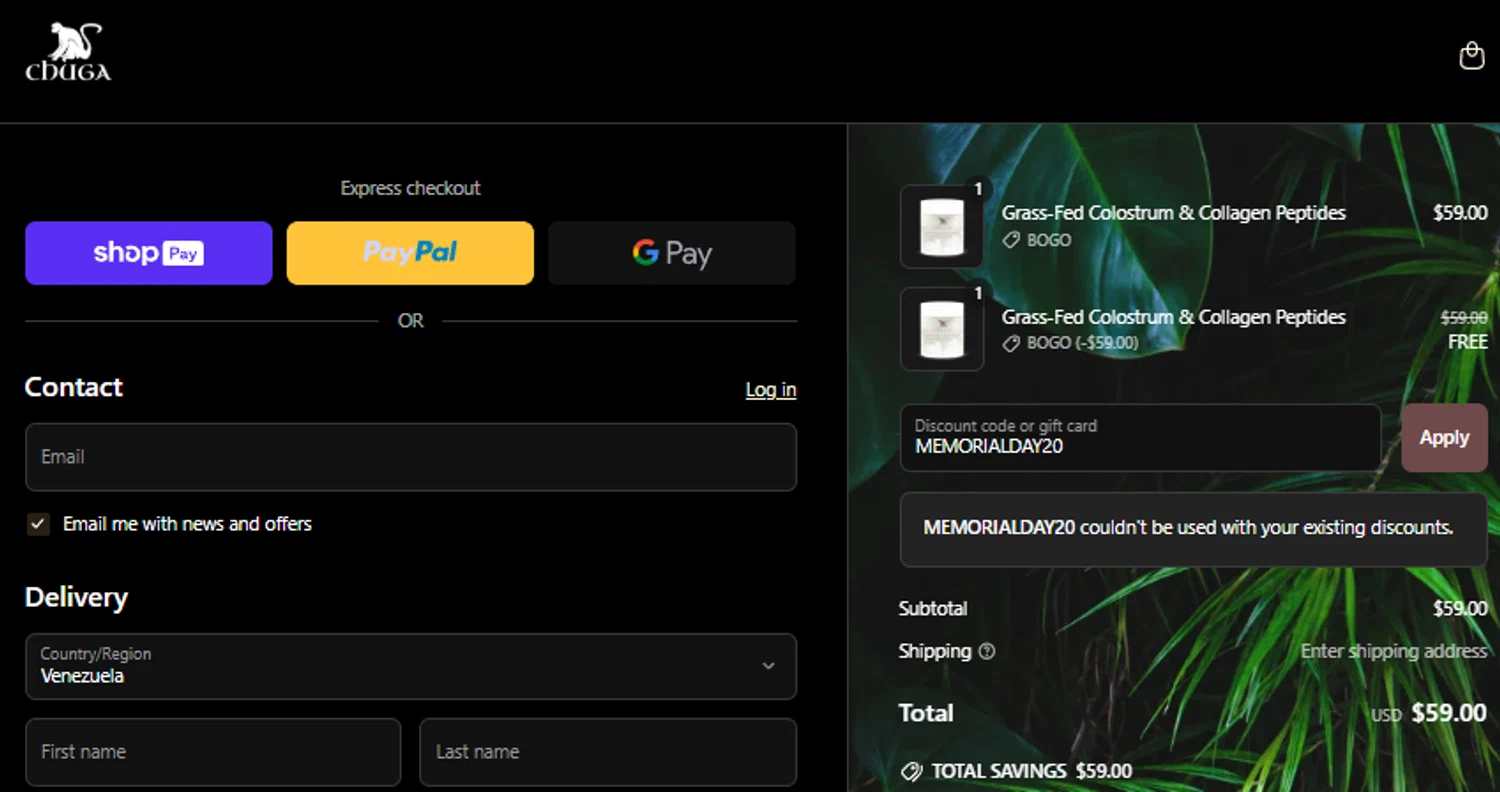Follow the Log in link

(771, 390)
